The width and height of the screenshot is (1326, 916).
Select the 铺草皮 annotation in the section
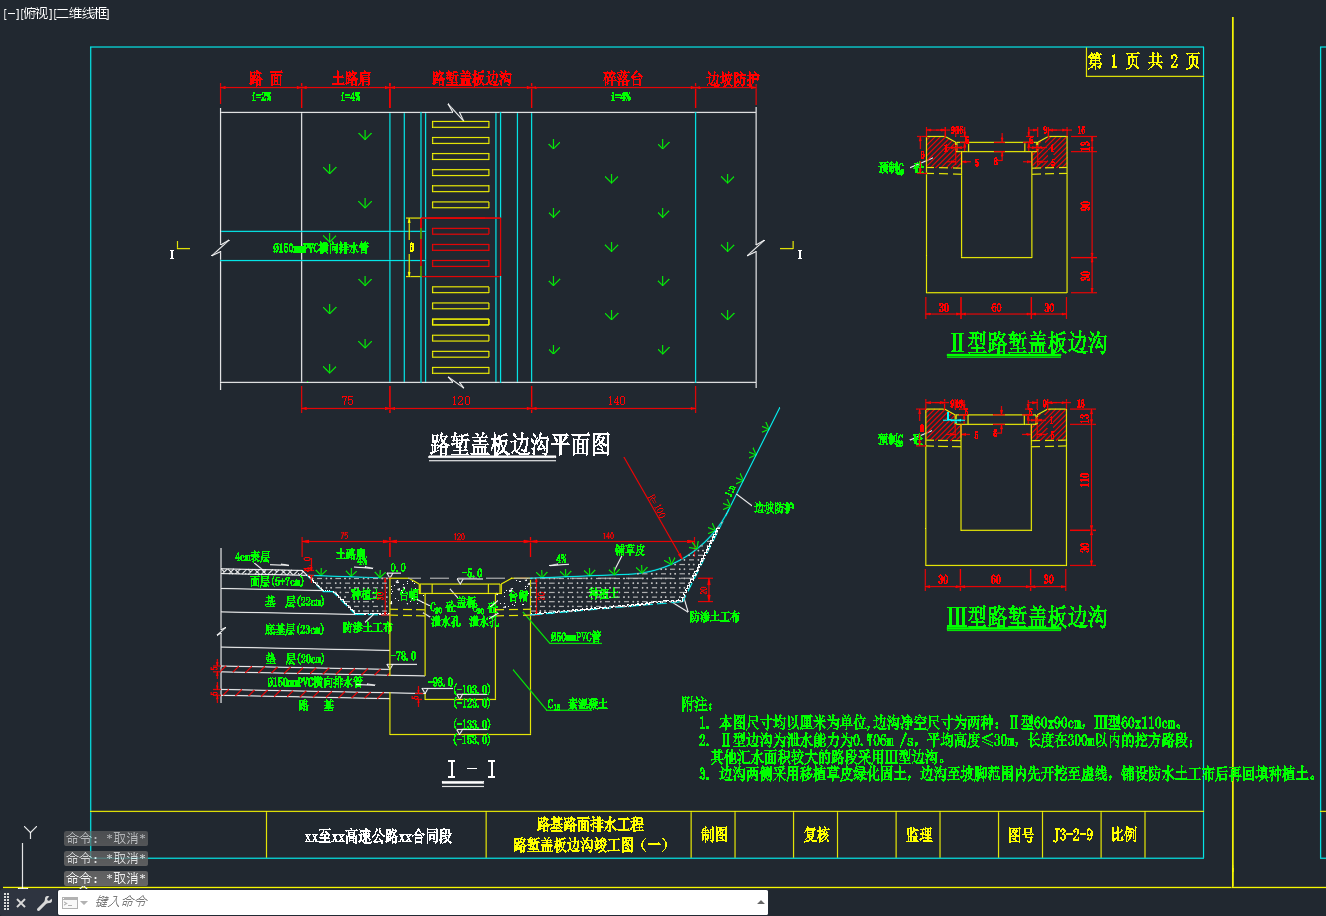tap(630, 550)
